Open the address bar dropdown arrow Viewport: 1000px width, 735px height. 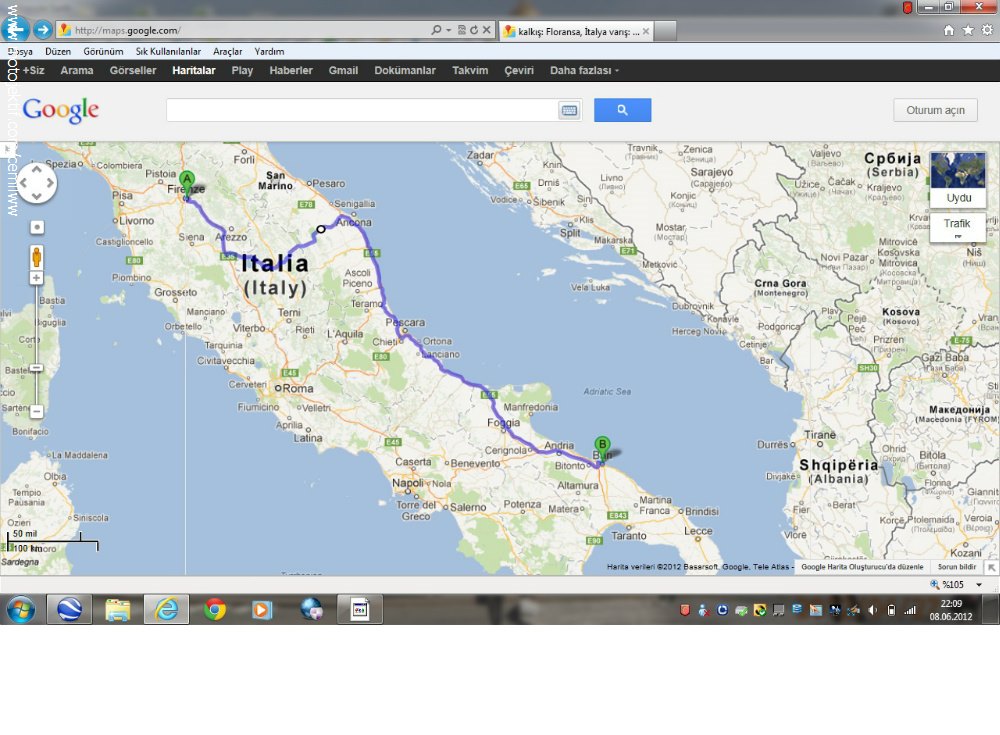[448, 30]
